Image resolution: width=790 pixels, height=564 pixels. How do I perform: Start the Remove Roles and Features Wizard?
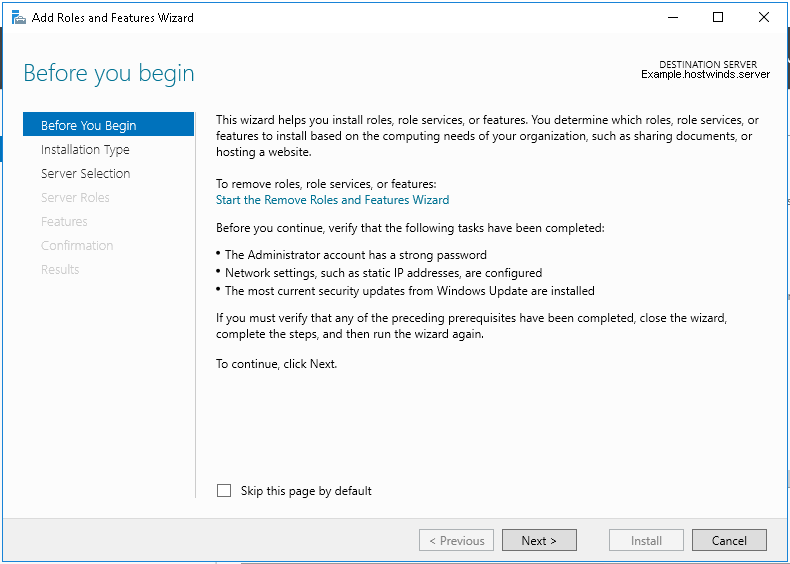click(332, 200)
